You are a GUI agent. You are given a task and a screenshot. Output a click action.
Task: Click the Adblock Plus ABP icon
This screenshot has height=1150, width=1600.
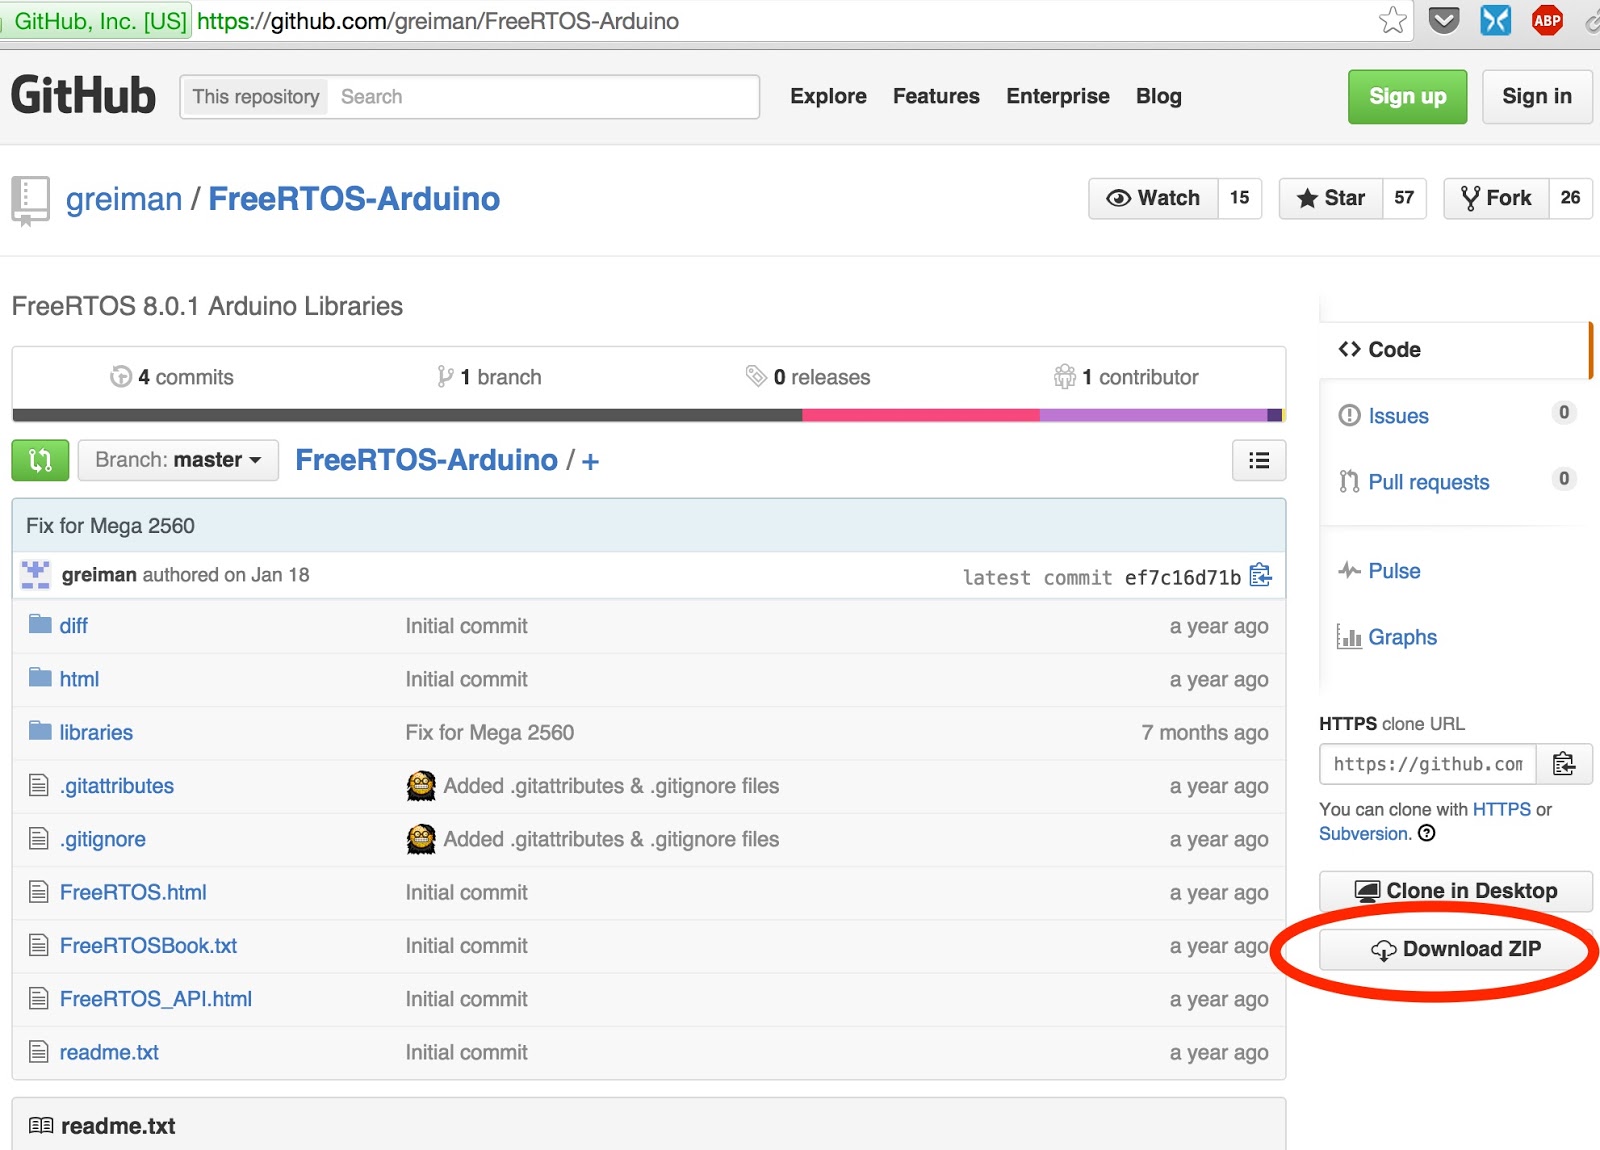click(x=1547, y=20)
